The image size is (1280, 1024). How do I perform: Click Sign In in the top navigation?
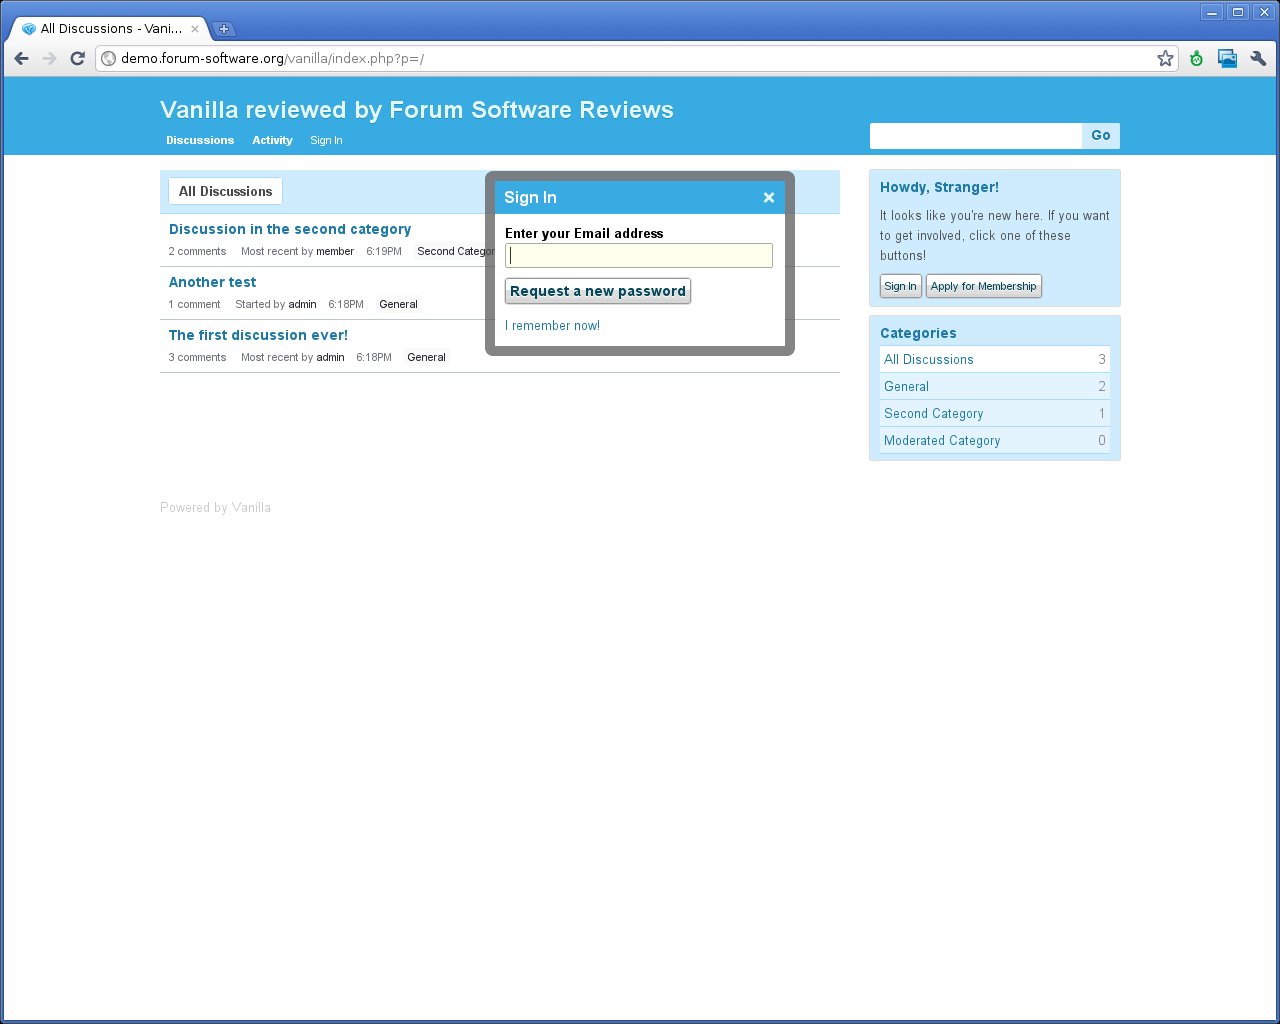(326, 140)
